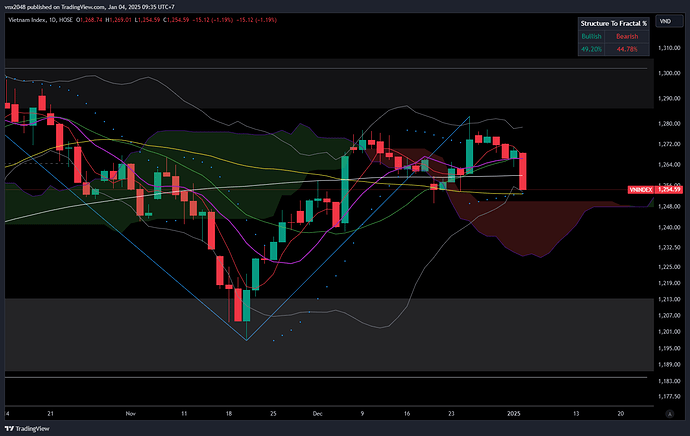Click the 'published on TradingView.com' caption text
Viewport: 690px width, 436px height.
pyautogui.click(x=66, y=7)
